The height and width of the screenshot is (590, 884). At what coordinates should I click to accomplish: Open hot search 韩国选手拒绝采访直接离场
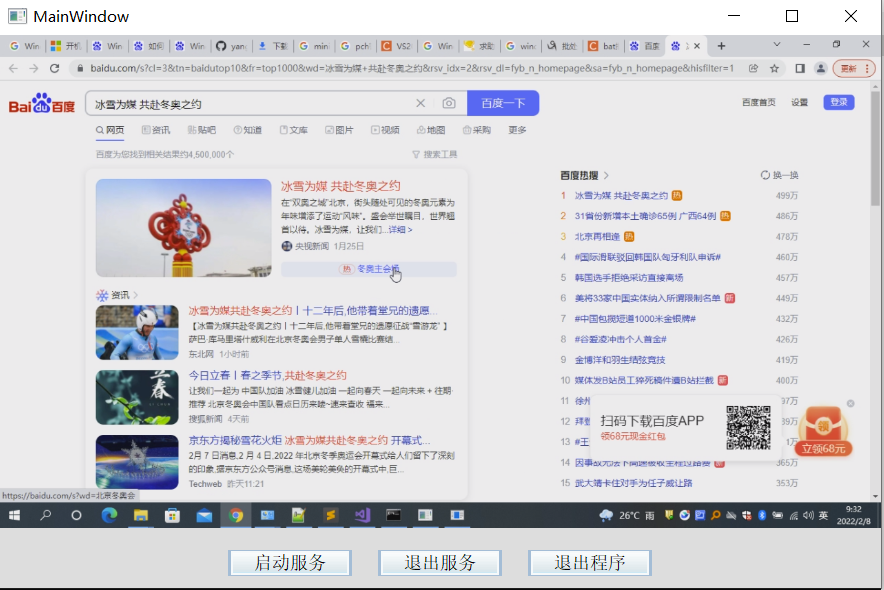coord(629,278)
